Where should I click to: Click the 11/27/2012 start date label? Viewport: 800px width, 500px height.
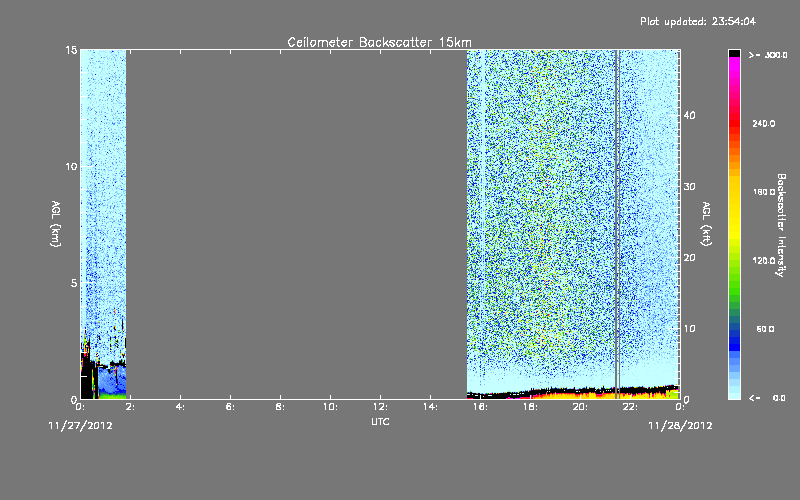point(81,426)
